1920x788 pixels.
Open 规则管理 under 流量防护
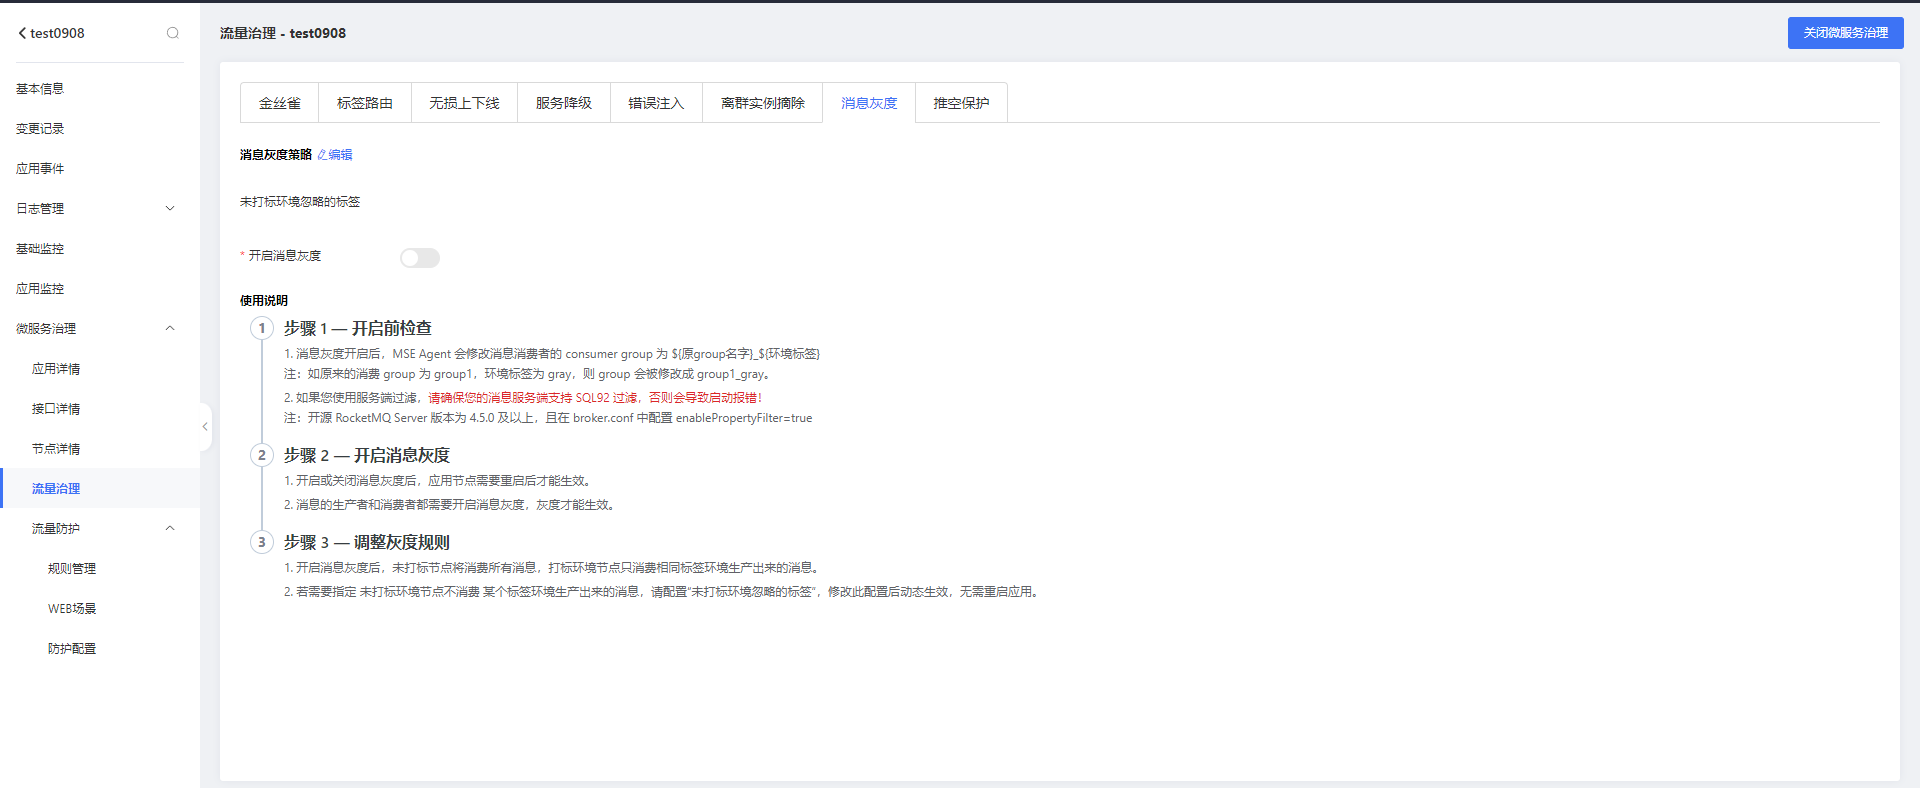point(72,569)
